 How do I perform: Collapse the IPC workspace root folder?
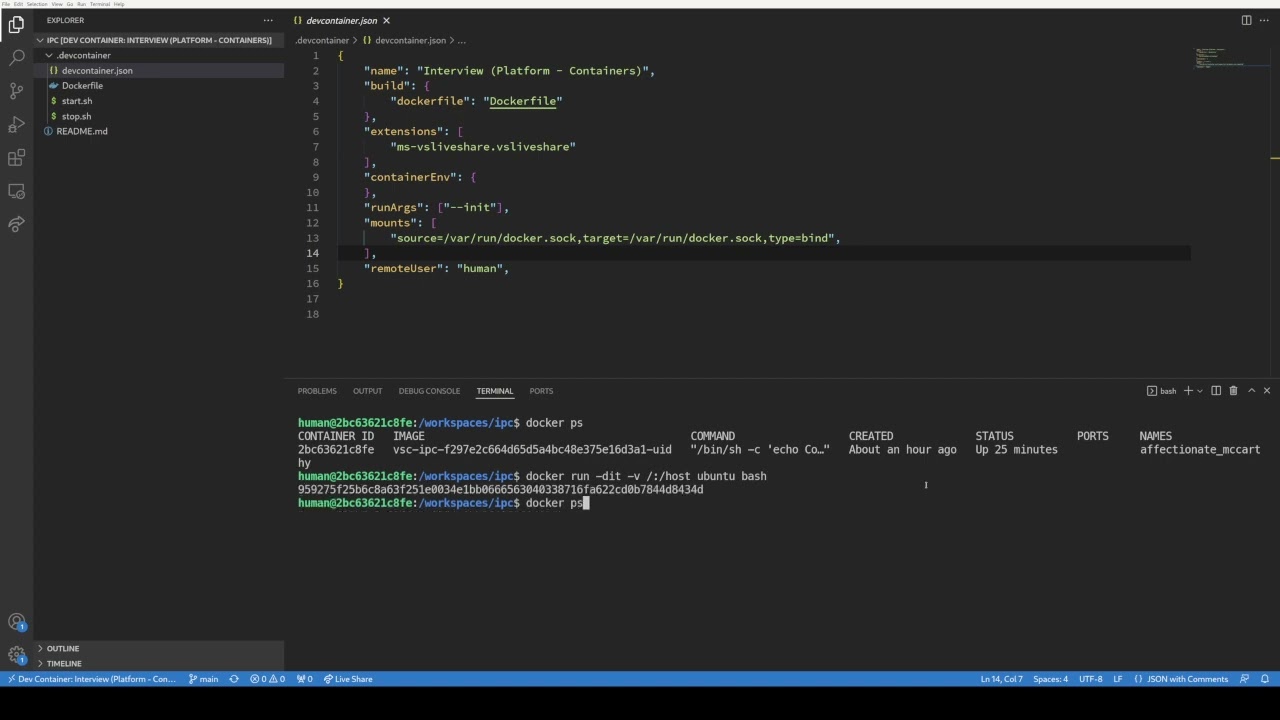[158, 40]
